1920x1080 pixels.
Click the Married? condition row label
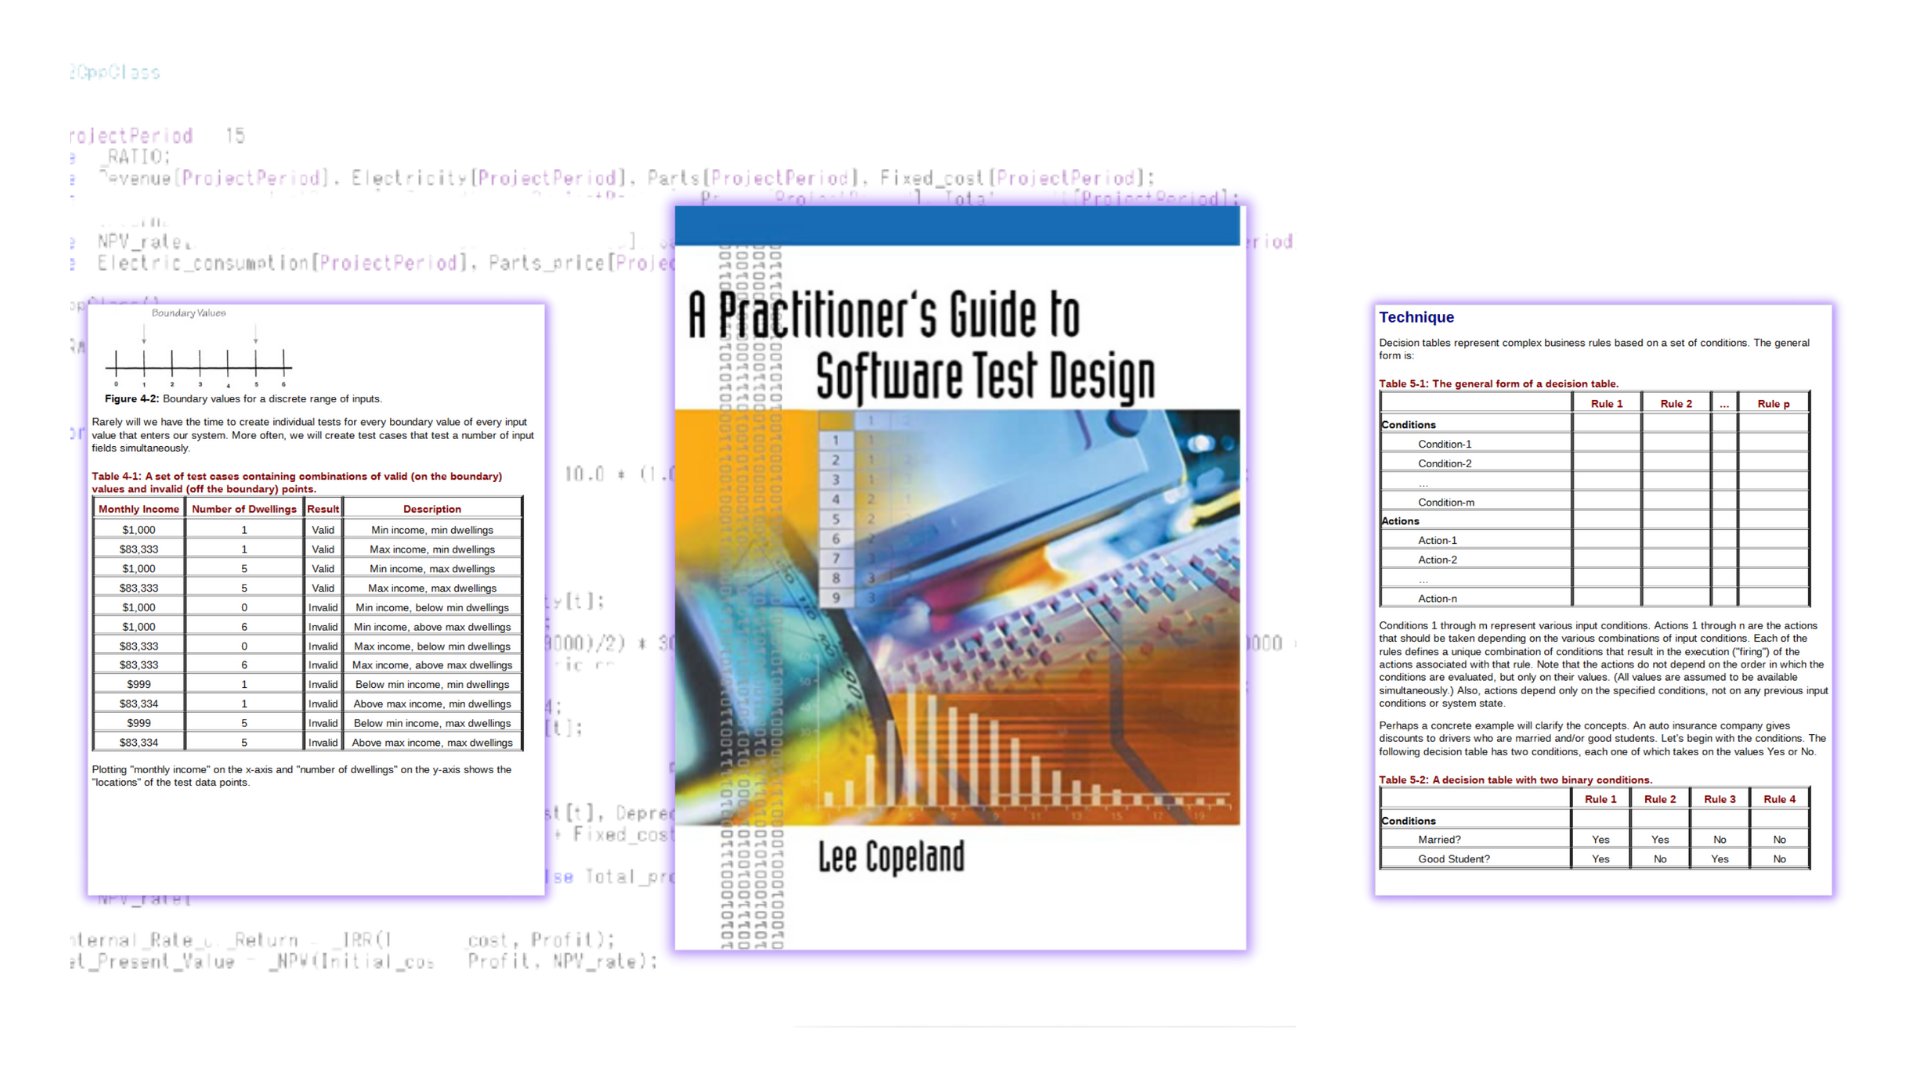1439,840
